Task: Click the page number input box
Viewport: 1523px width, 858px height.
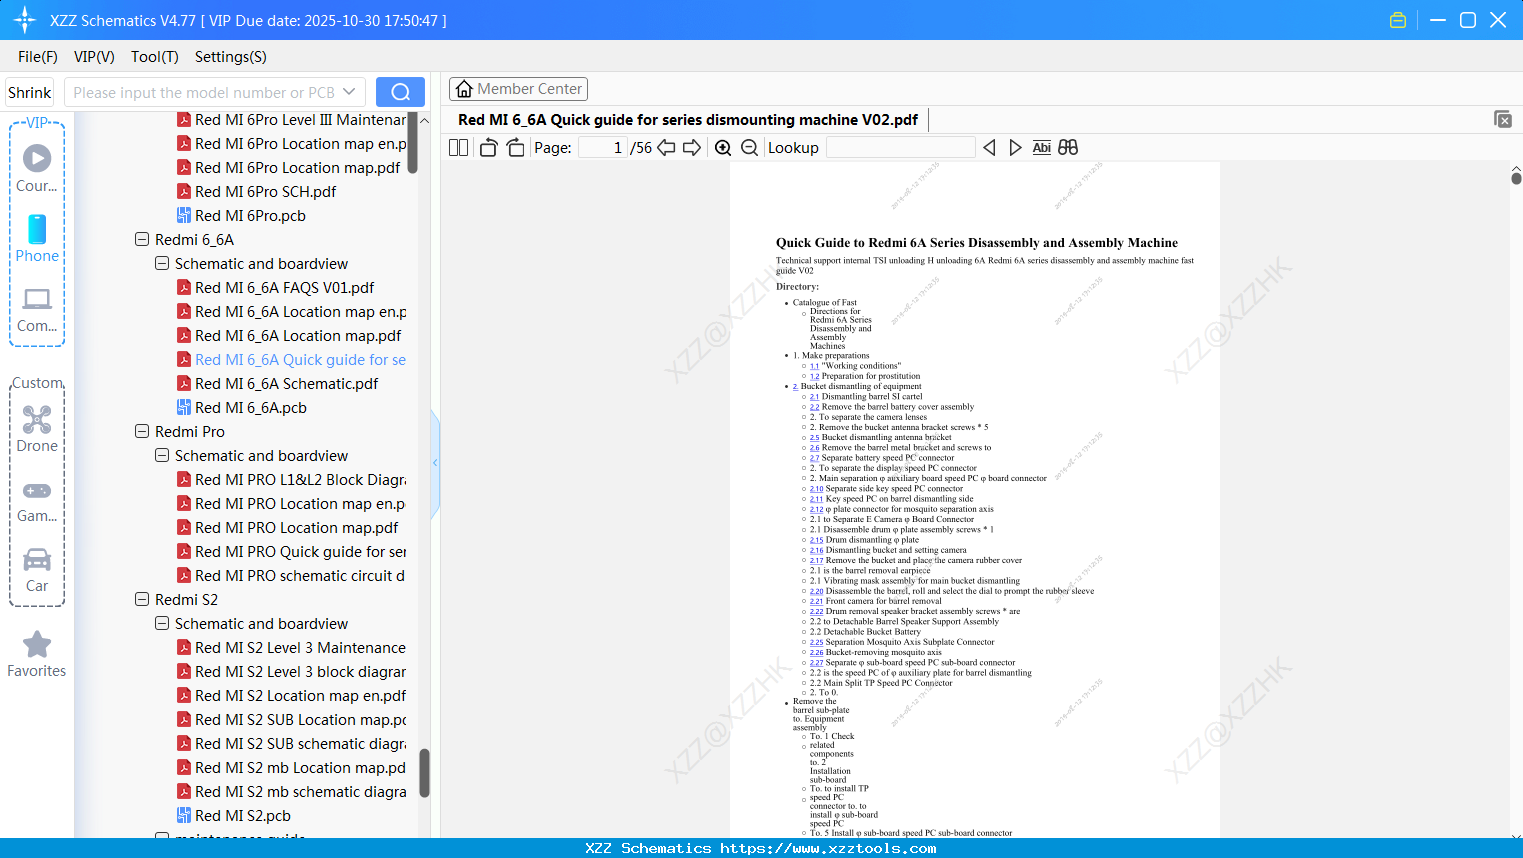Action: [x=603, y=148]
